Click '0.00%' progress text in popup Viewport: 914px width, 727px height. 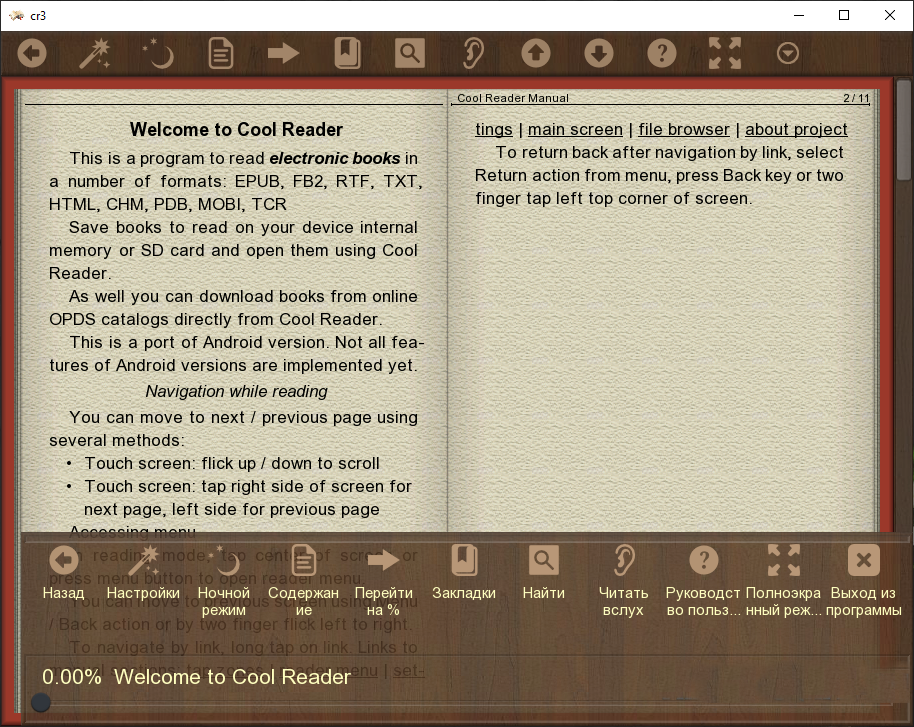(x=72, y=676)
